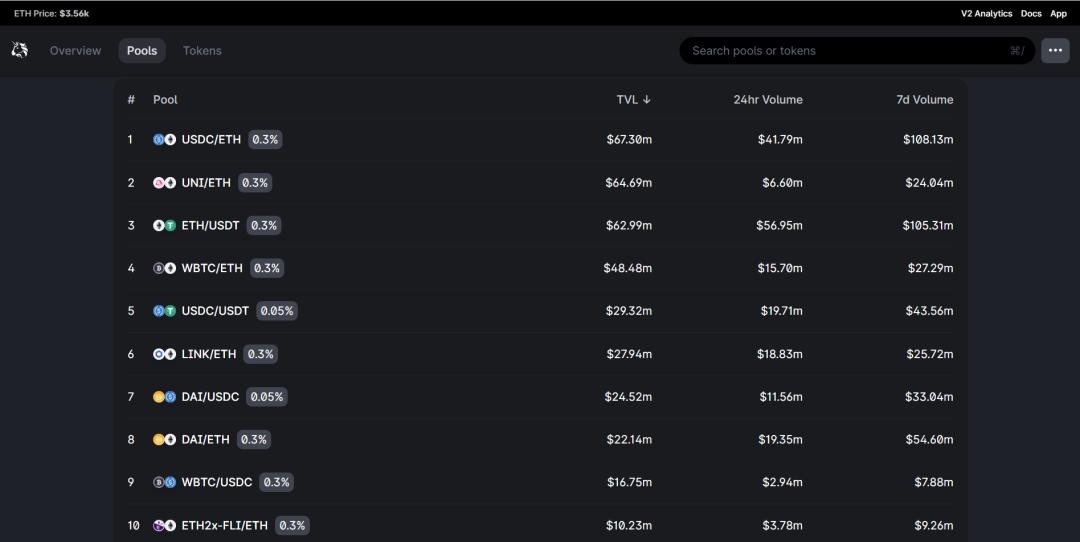The height and width of the screenshot is (542, 1080).
Task: Click the Uniswap unicorn logo
Action: coord(20,50)
